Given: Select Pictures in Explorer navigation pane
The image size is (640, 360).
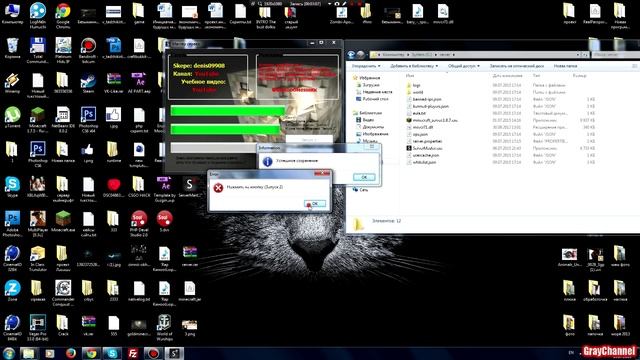Looking at the screenshot, I should (372, 134).
